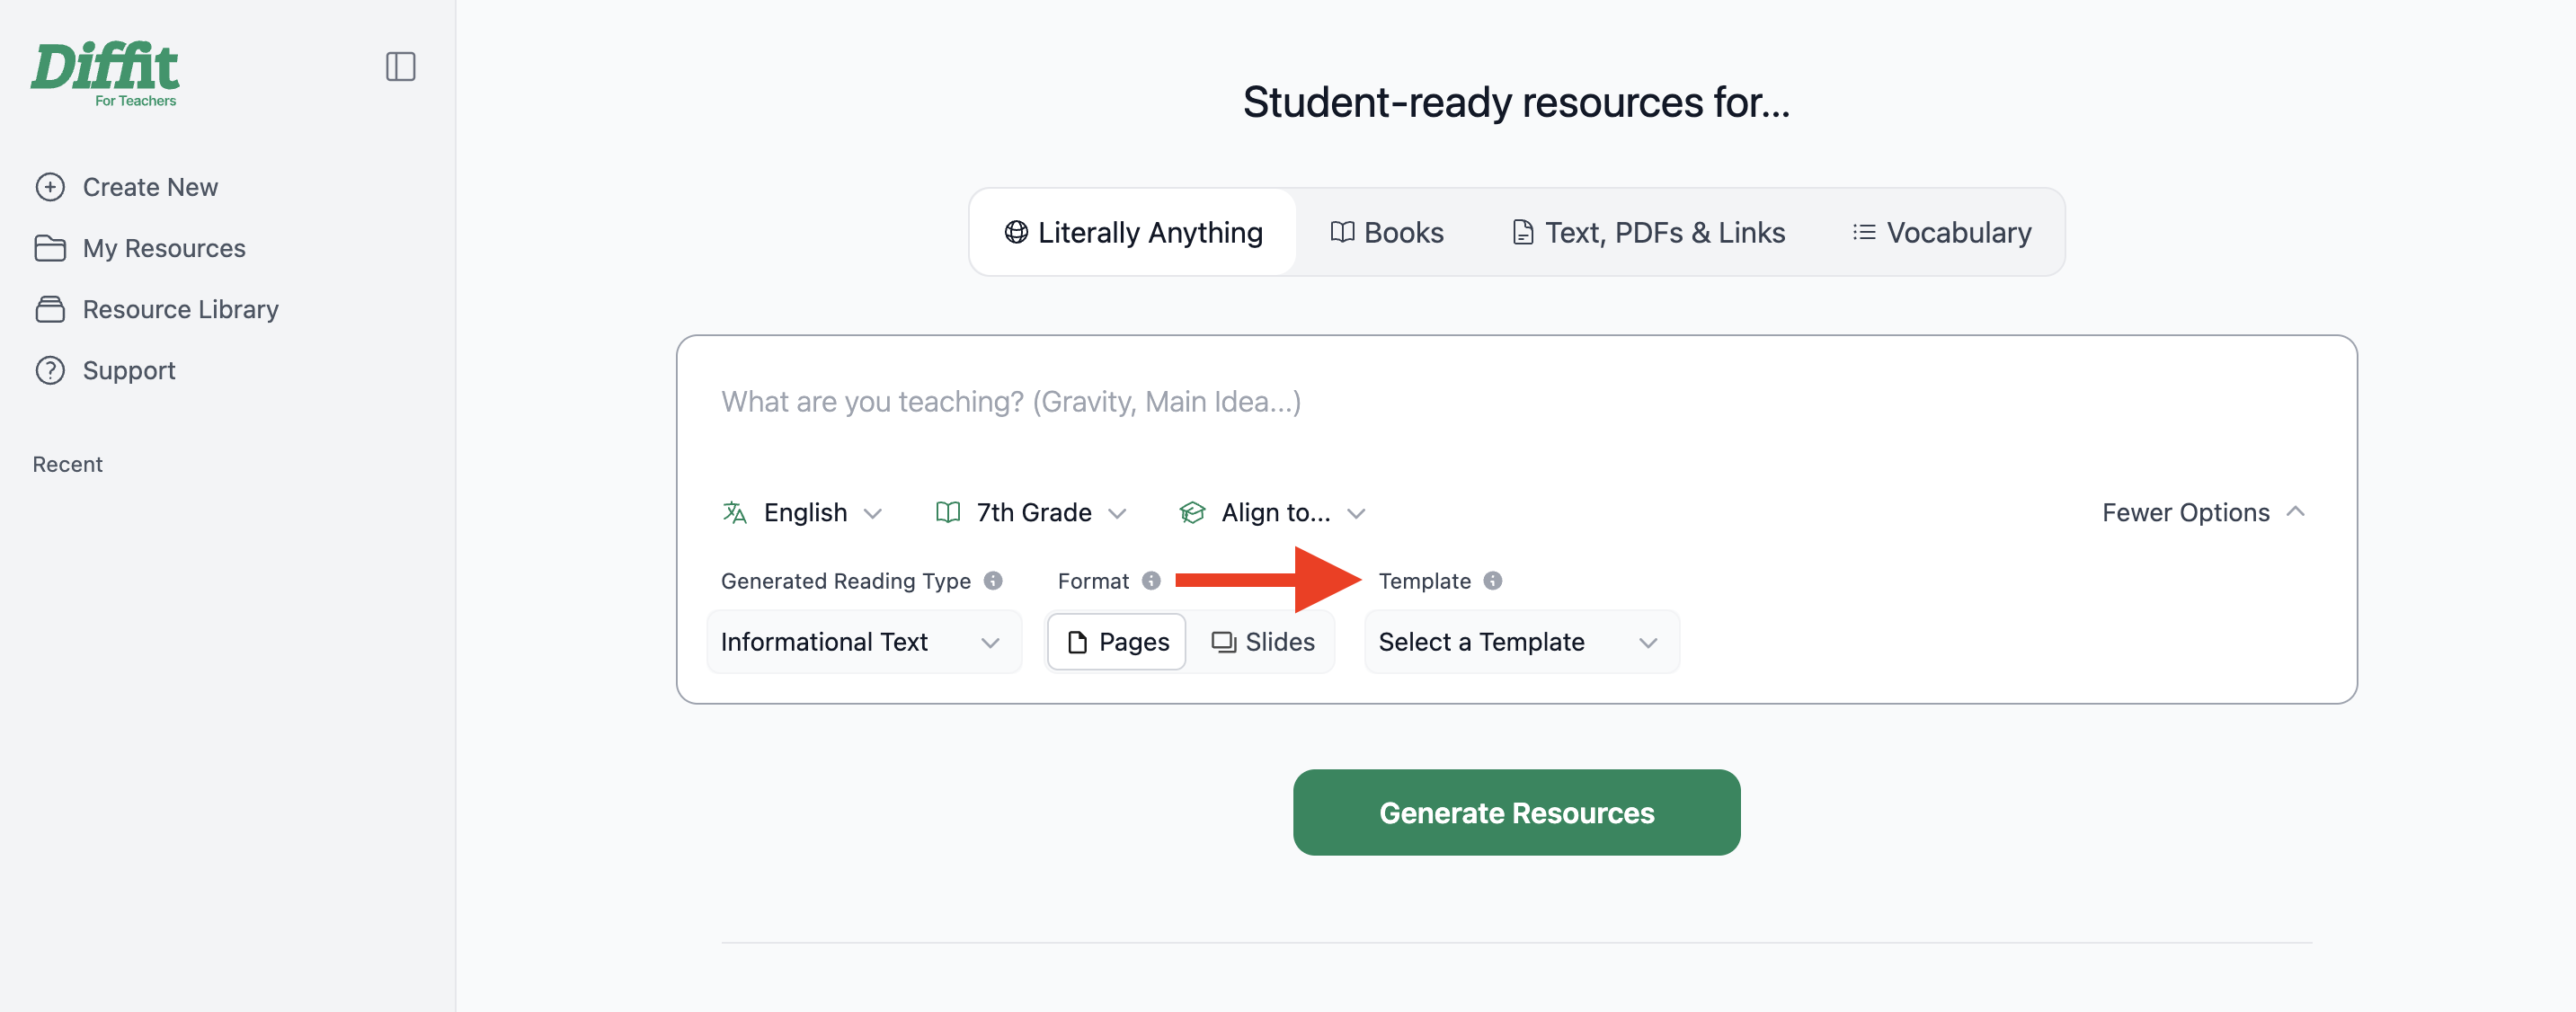
Task: Show Template info tooltip icon
Action: [x=1492, y=580]
